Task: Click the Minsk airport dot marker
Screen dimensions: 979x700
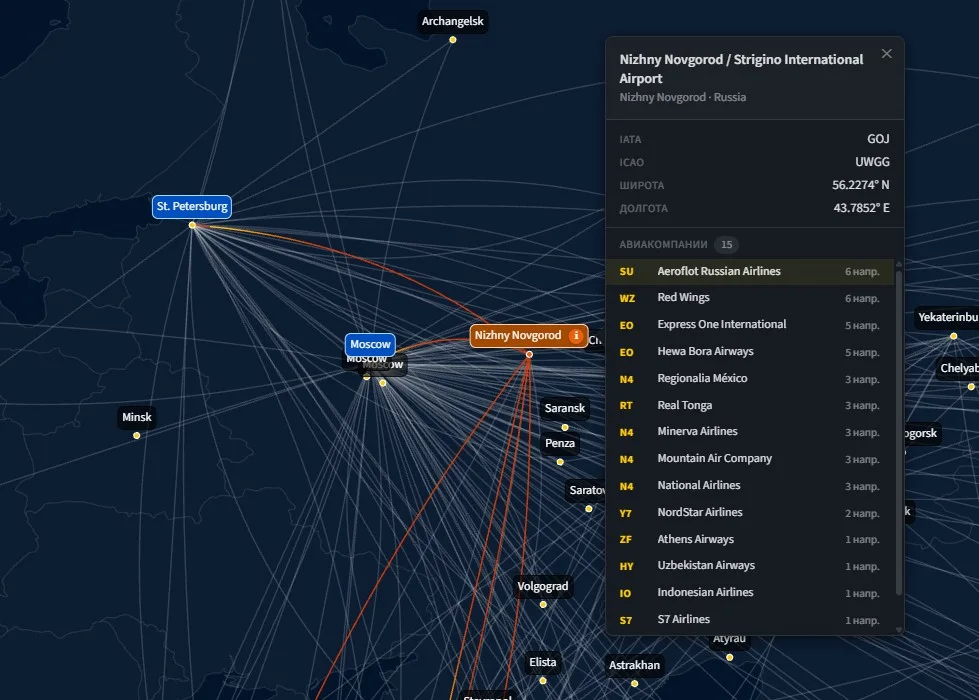Action: [137, 435]
